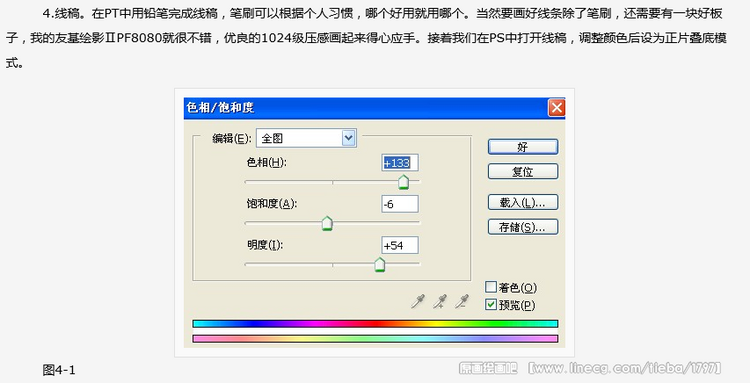Click the 饱和度 saturation slider handle
Viewport: 750px width, 383px height.
[327, 223]
